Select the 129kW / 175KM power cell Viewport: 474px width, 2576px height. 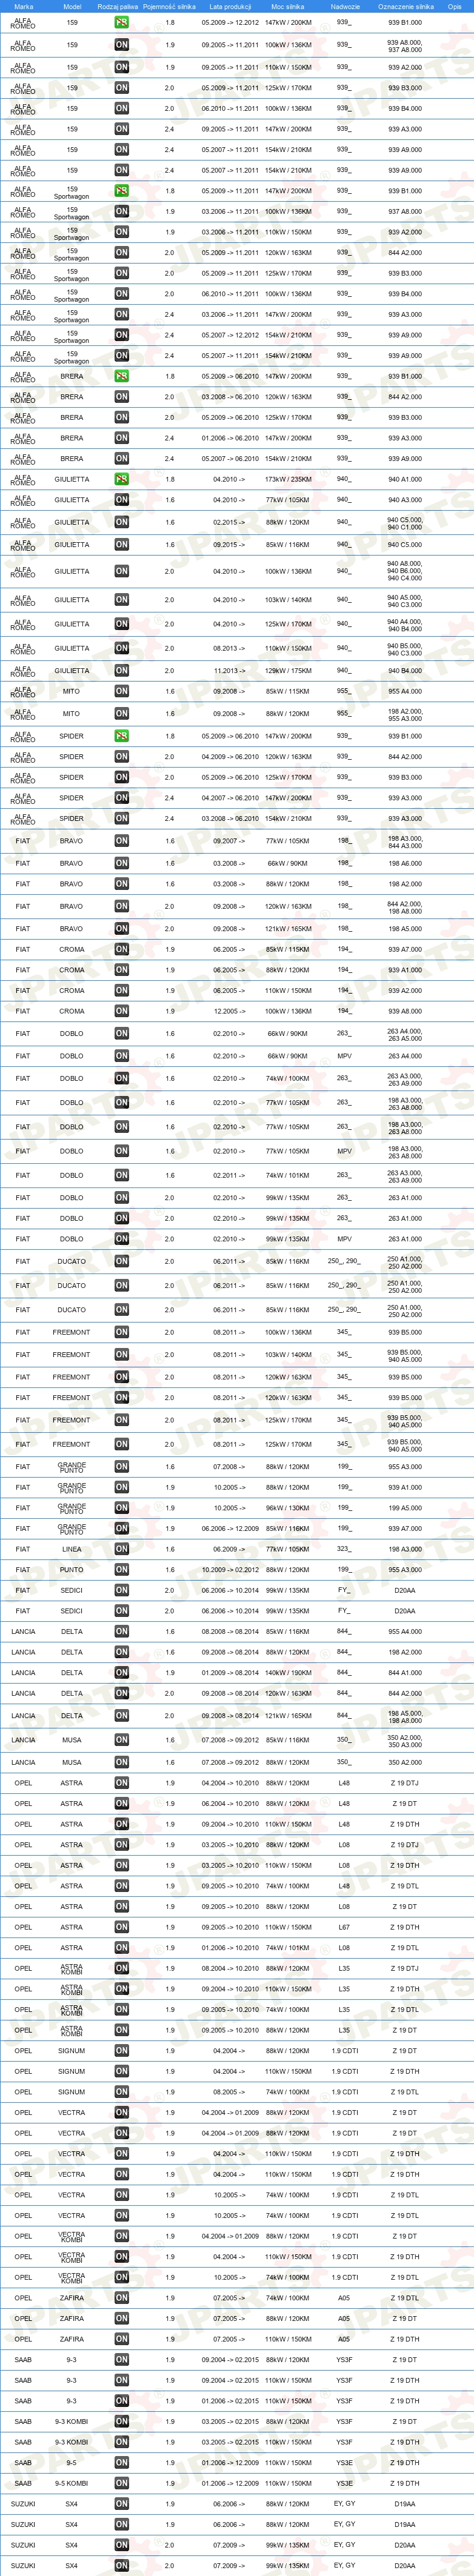288,671
